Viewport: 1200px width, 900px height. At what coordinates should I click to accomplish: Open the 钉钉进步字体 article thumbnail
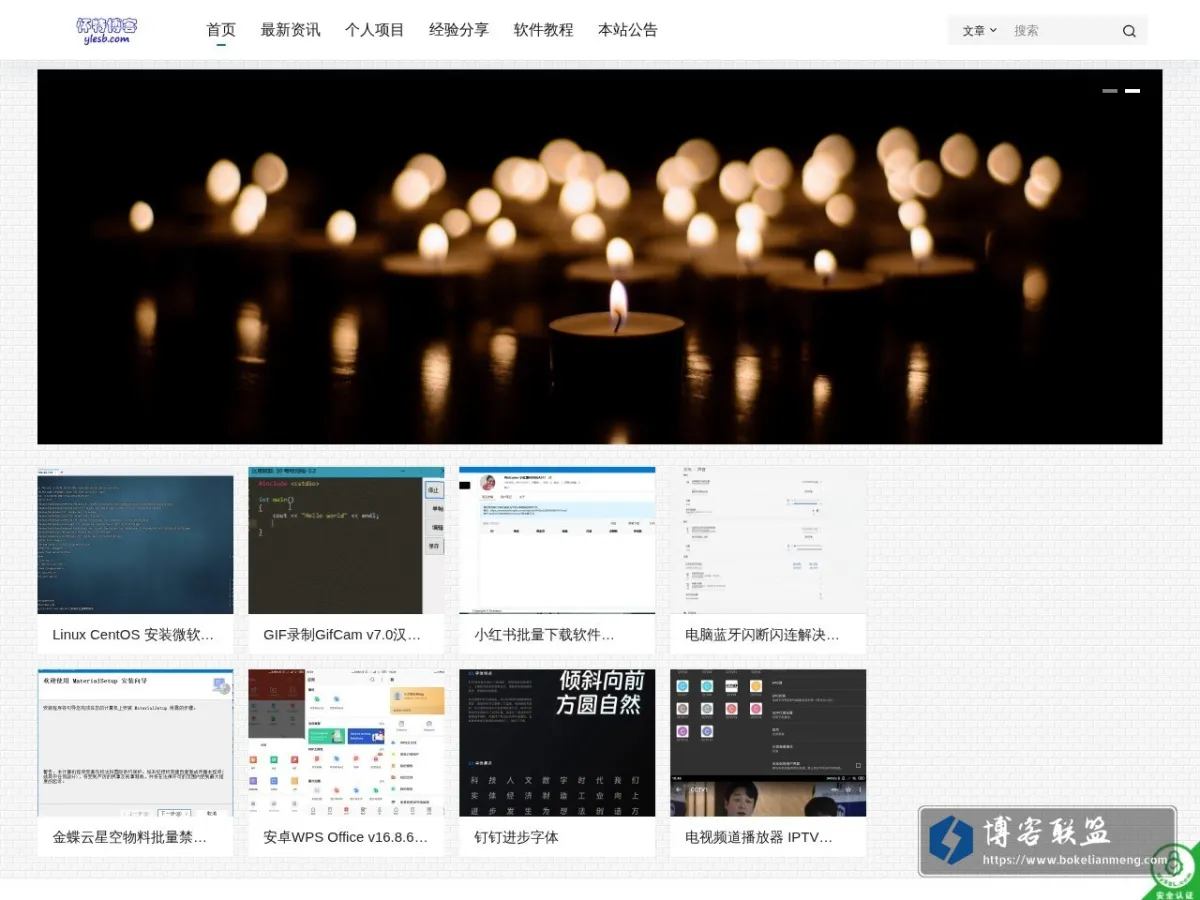pos(557,743)
